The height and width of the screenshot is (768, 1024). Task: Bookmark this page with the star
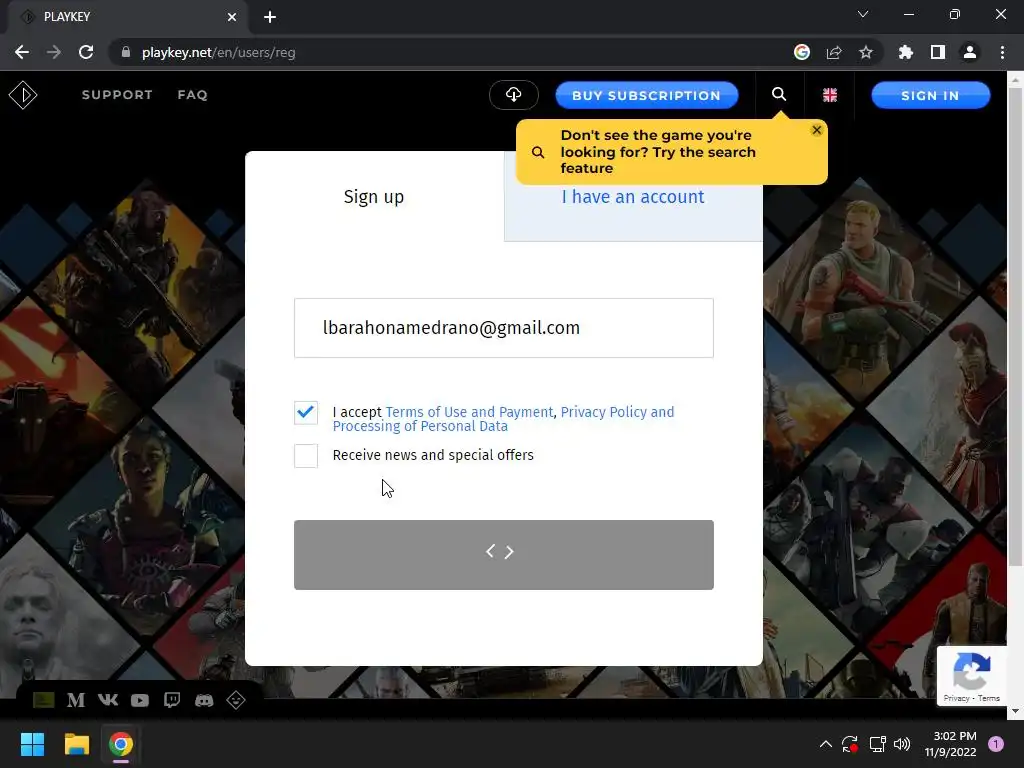[x=866, y=52]
